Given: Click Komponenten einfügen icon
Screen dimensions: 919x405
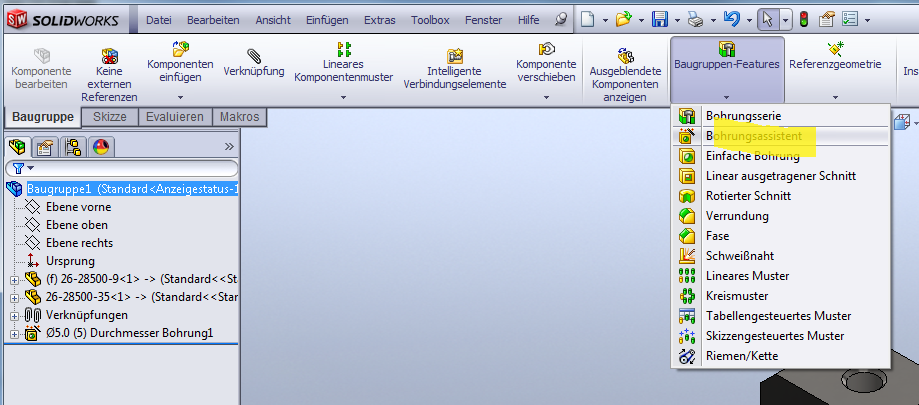Looking at the screenshot, I should point(181,49).
